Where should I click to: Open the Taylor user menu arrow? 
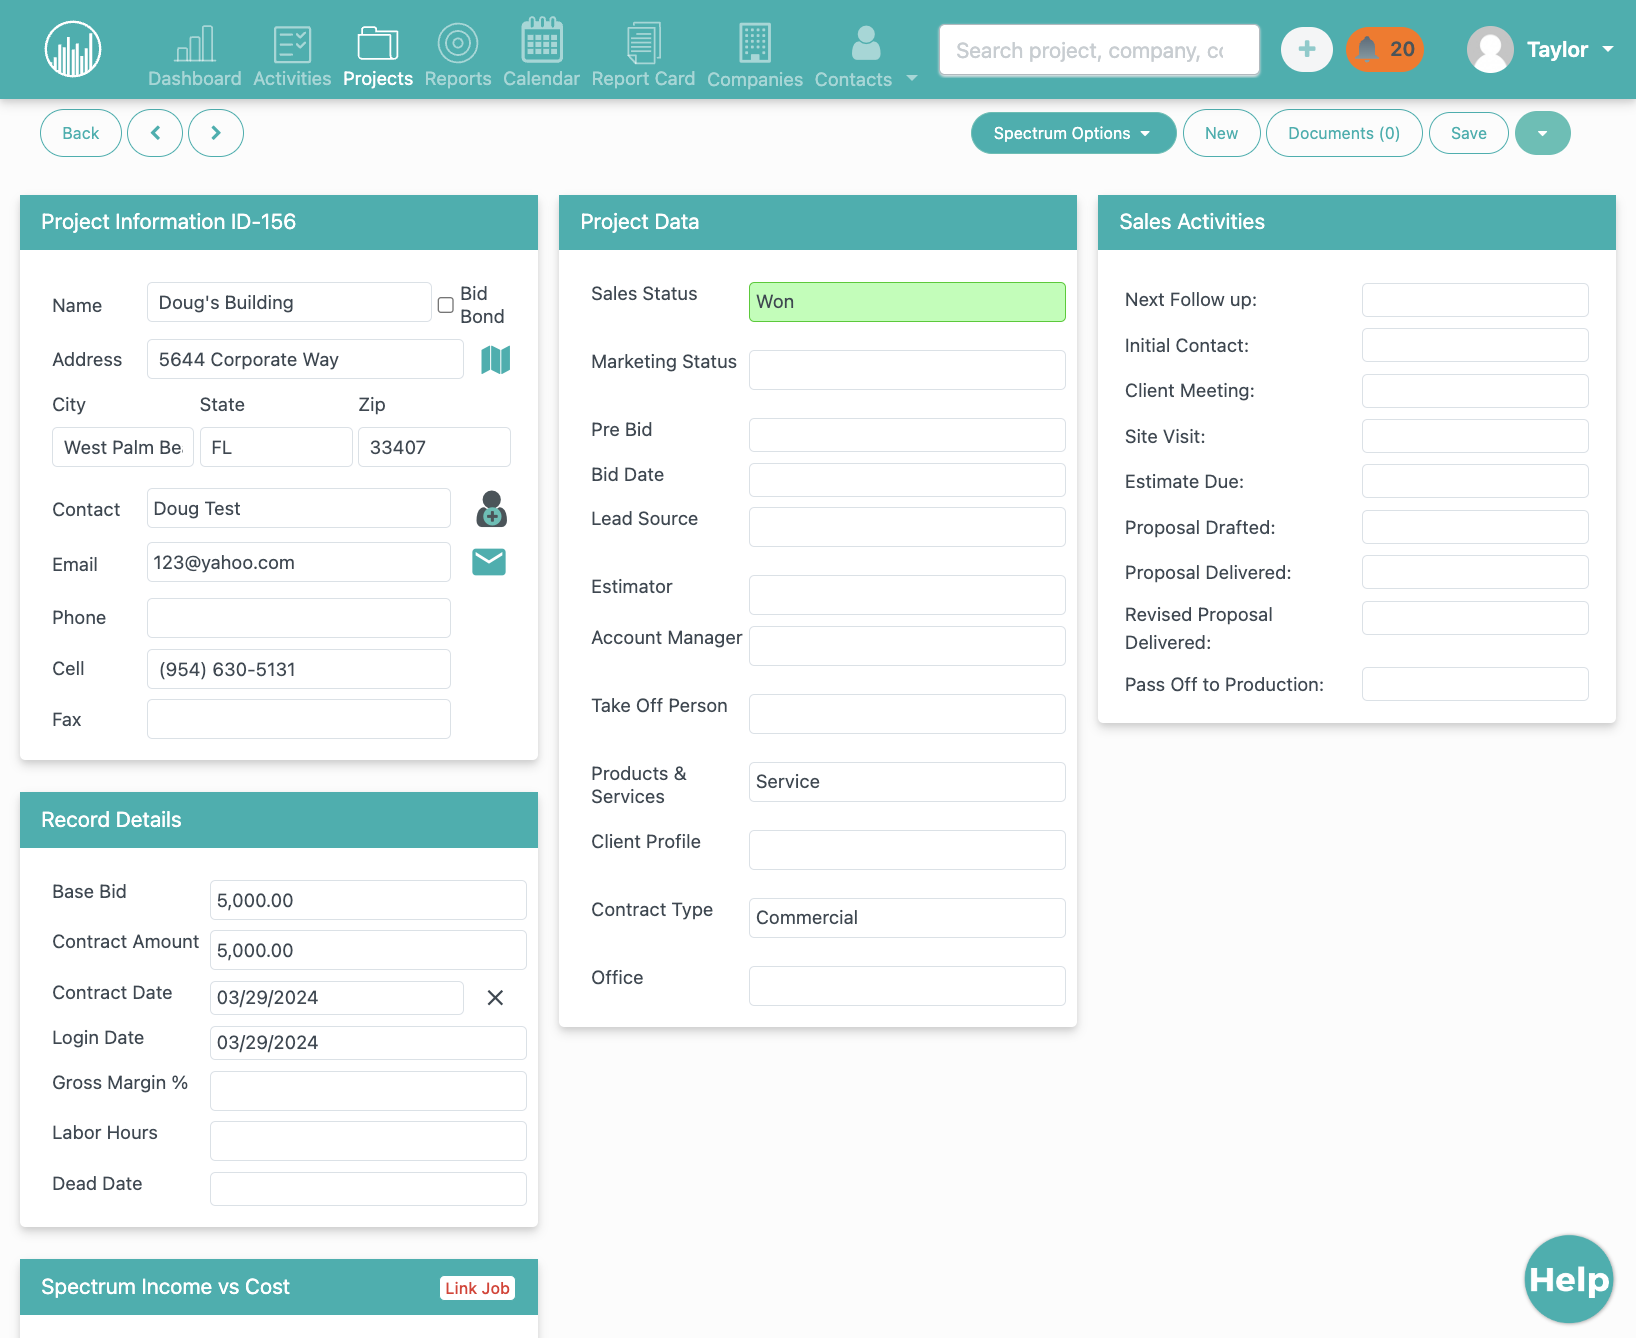1608,49
